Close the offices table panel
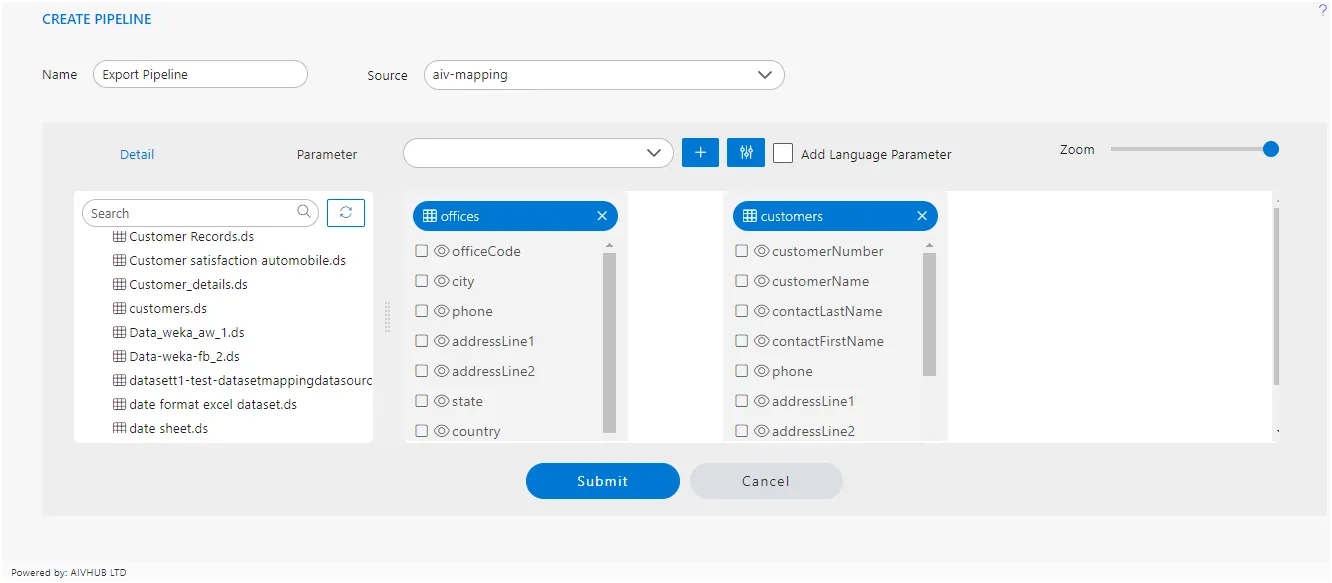Screen dimensions: 1332x583 pos(602,216)
